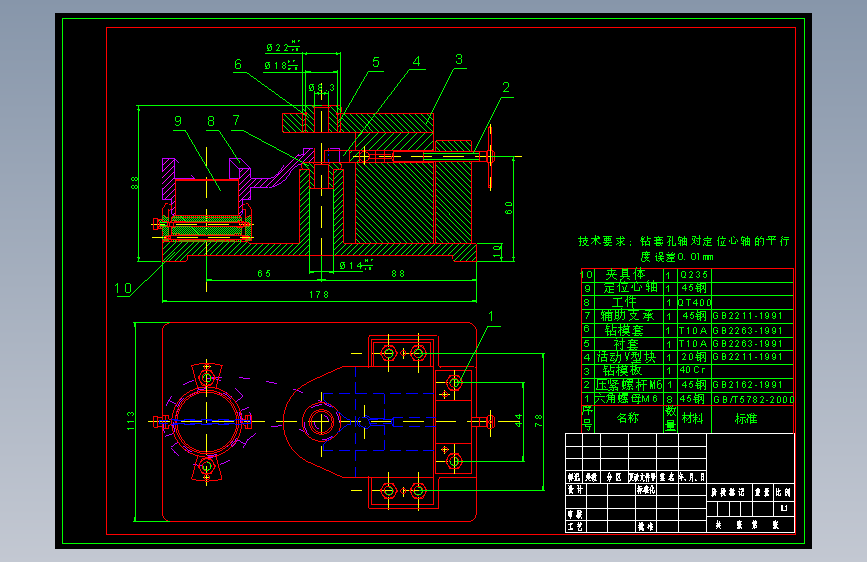
Task: Click the 44 dimension in plan view
Action: click(x=518, y=420)
